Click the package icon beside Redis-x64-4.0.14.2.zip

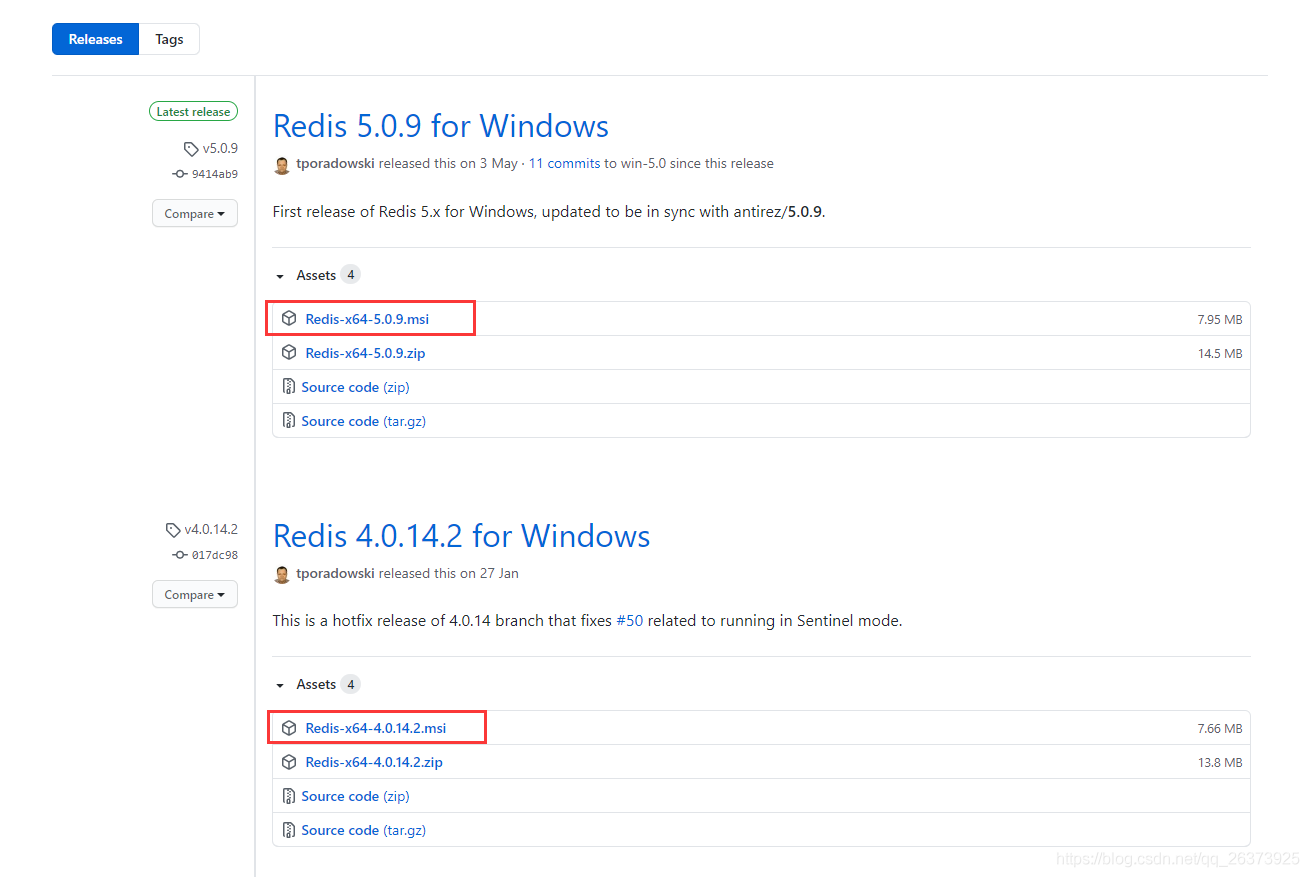289,762
